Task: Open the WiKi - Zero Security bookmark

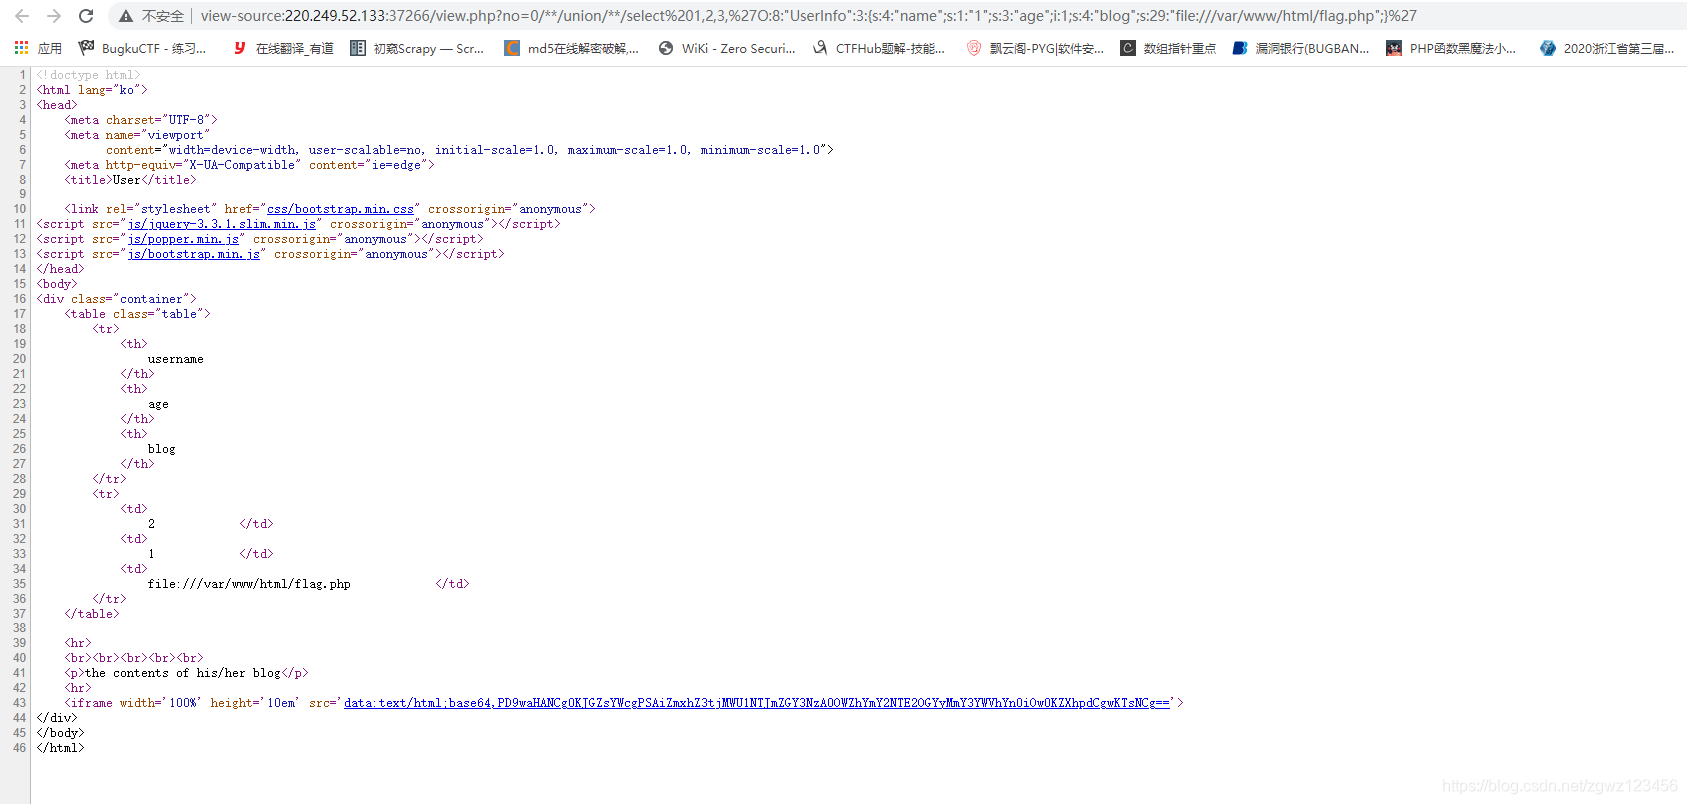Action: (x=728, y=48)
